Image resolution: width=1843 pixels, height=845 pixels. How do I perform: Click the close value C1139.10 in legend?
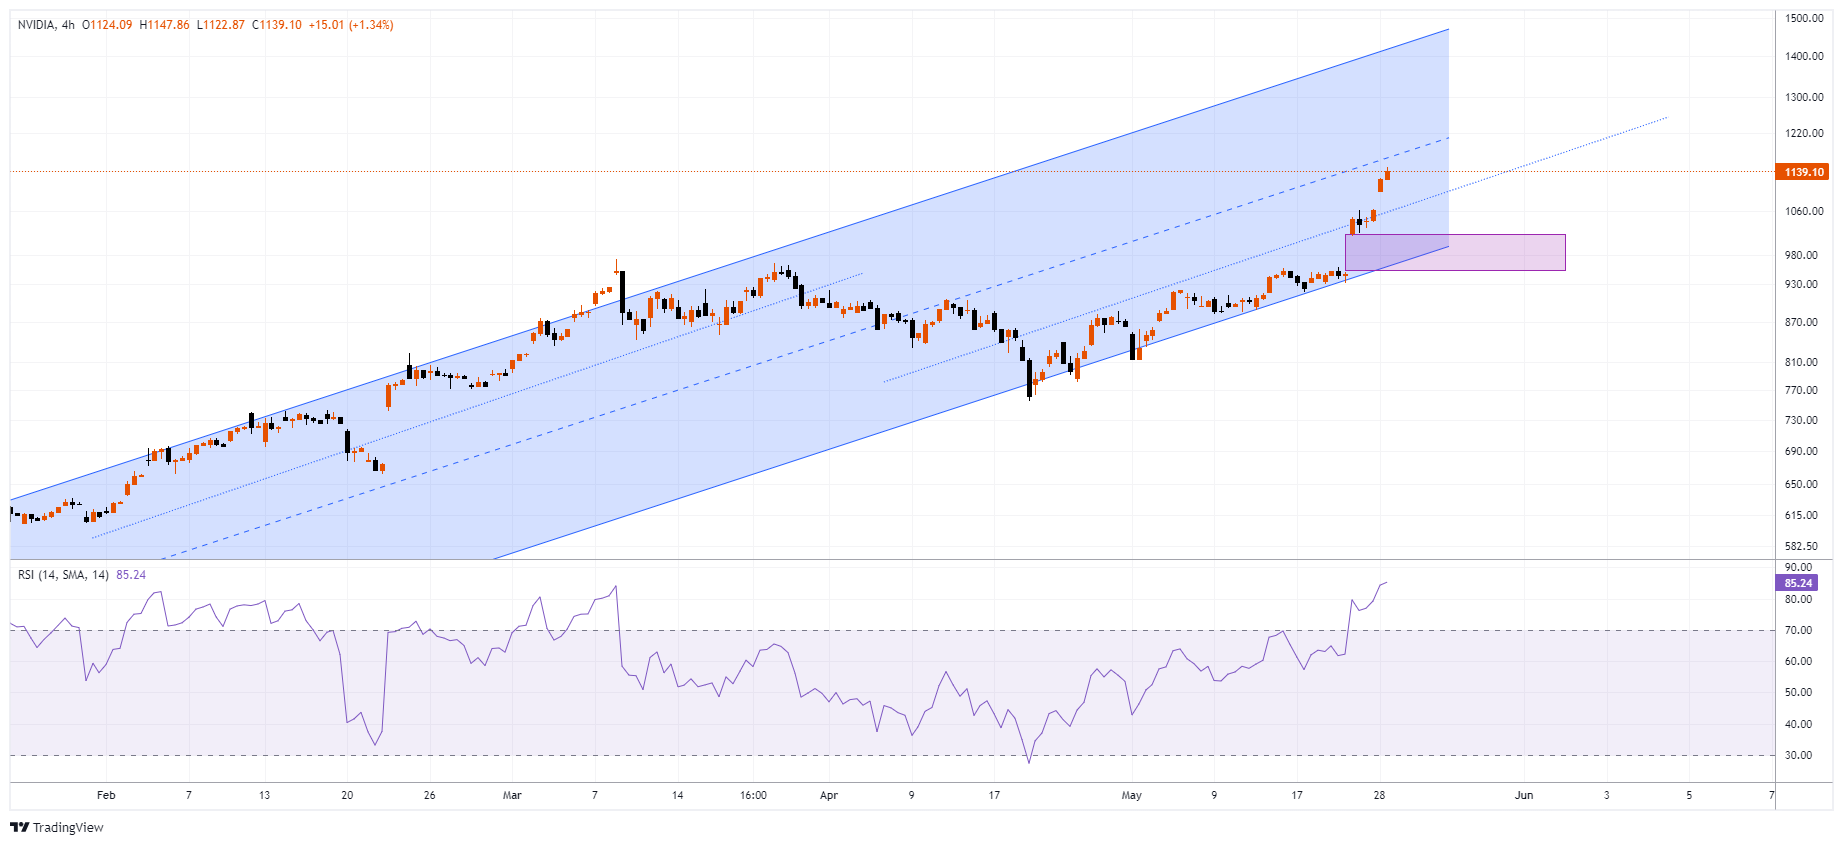click(277, 25)
